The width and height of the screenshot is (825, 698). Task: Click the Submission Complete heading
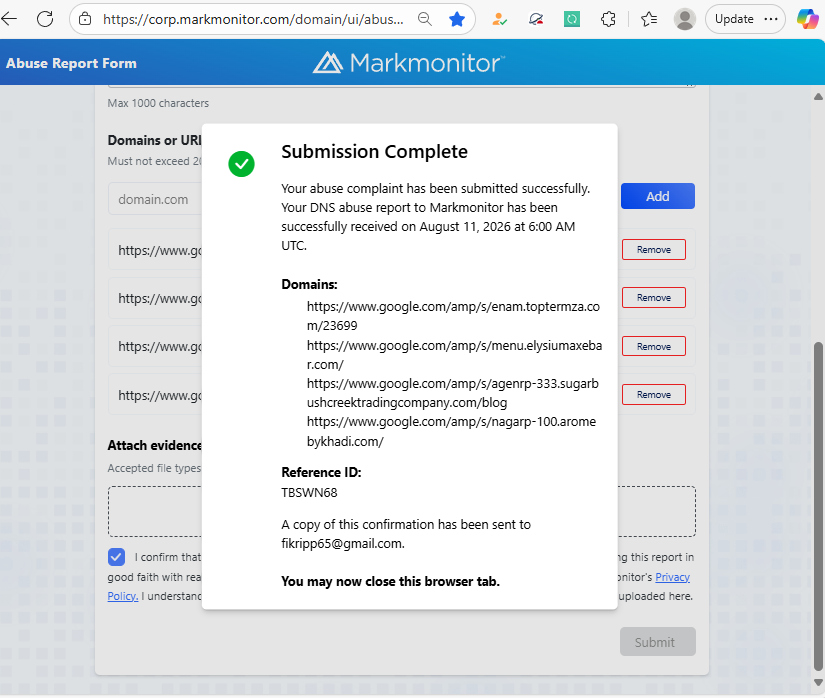point(375,151)
